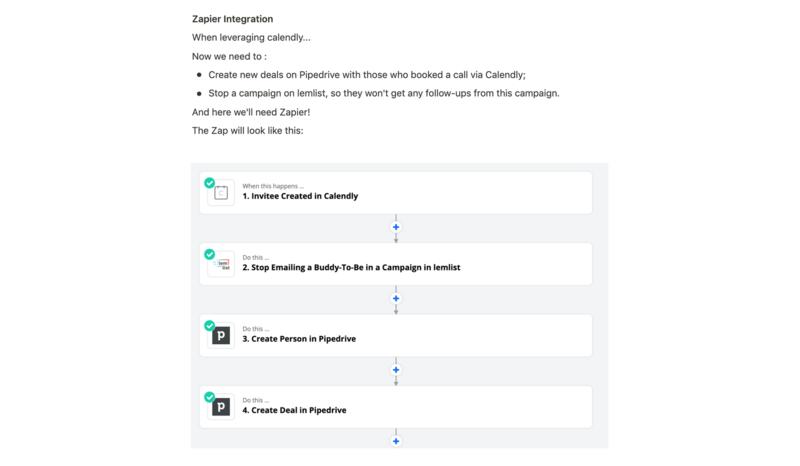The image size is (800, 466).
Task: Expand the "Invitee Created in Calendly" step
Action: 300,196
